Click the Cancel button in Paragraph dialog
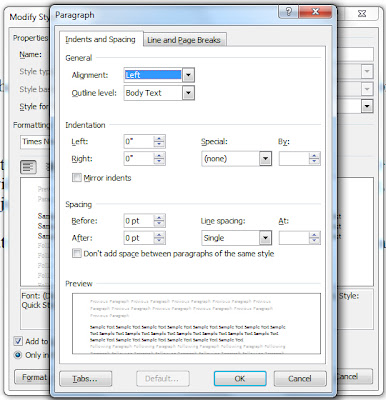 300,379
